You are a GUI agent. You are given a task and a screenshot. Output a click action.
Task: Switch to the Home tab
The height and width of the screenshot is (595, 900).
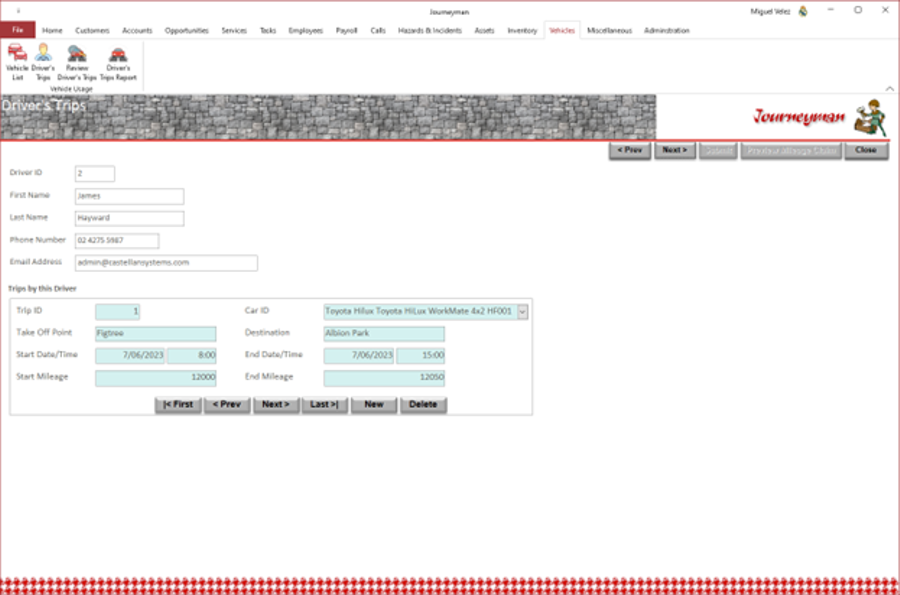[52, 30]
